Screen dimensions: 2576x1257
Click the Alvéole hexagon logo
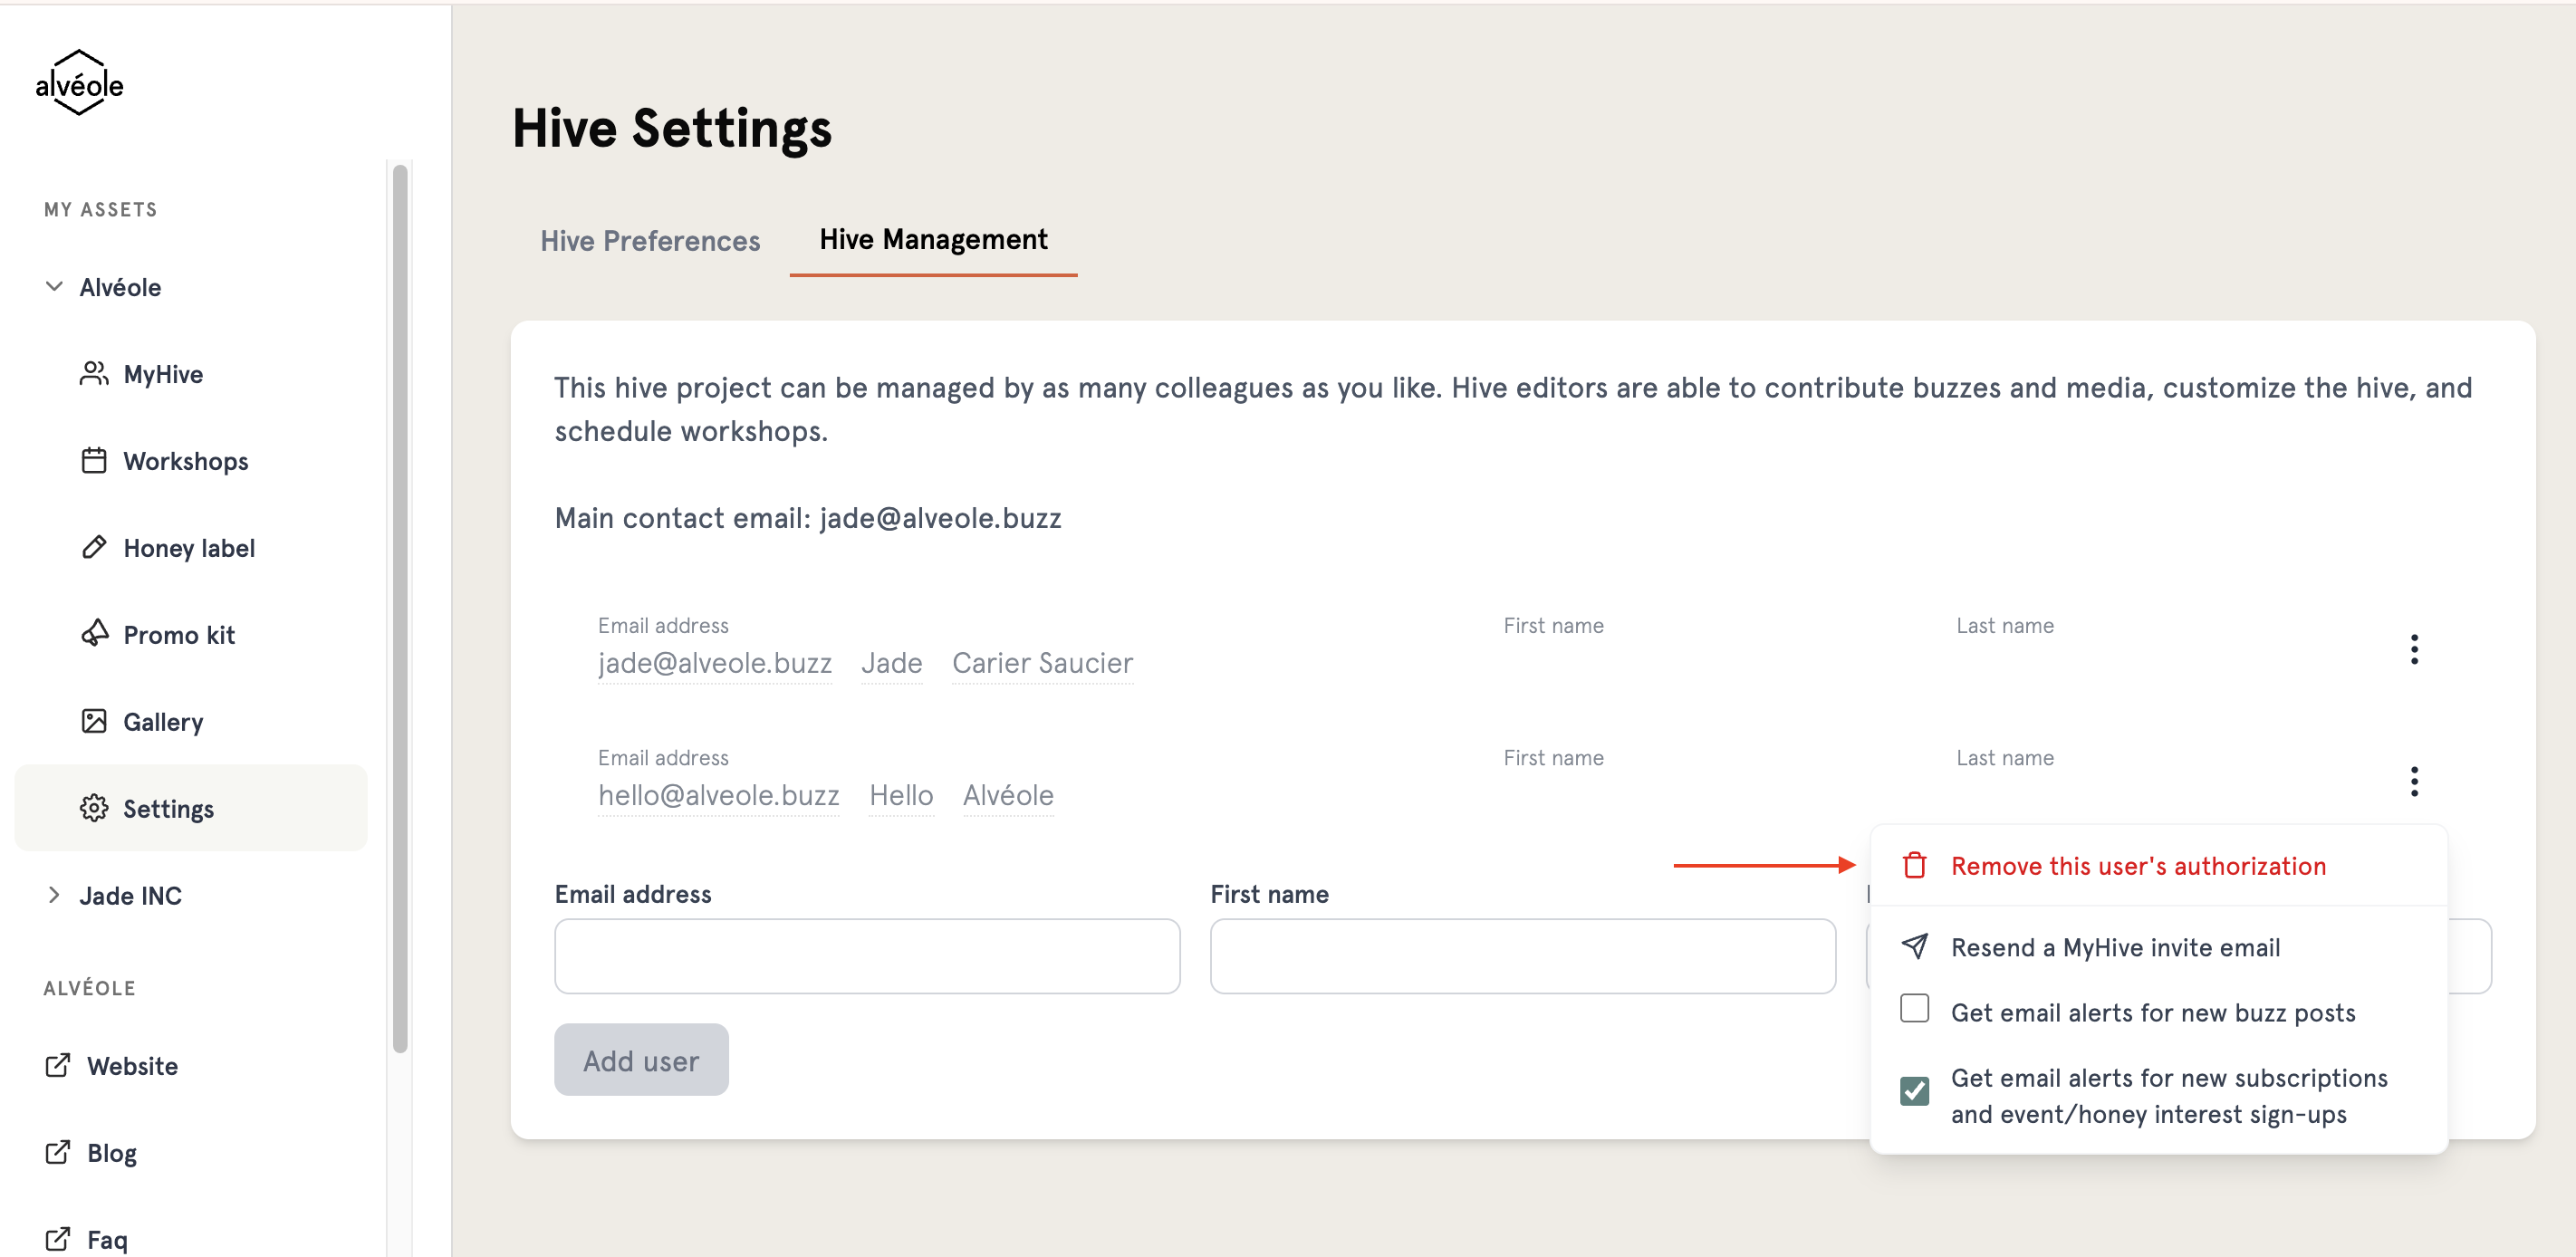point(79,82)
